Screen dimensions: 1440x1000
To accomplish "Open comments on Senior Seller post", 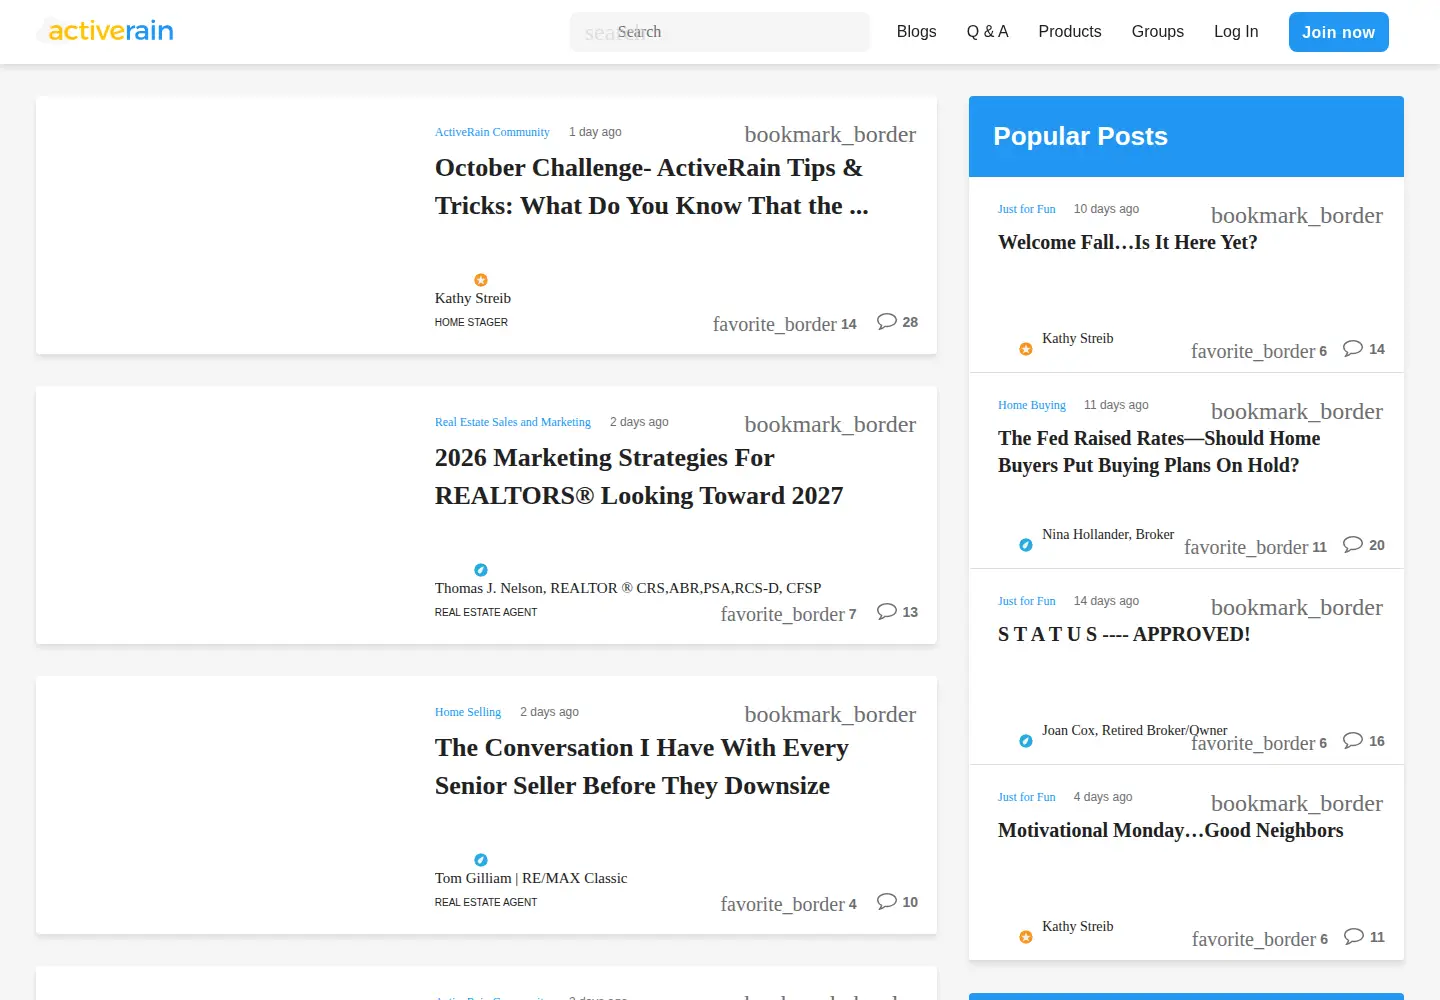I will 897,902.
